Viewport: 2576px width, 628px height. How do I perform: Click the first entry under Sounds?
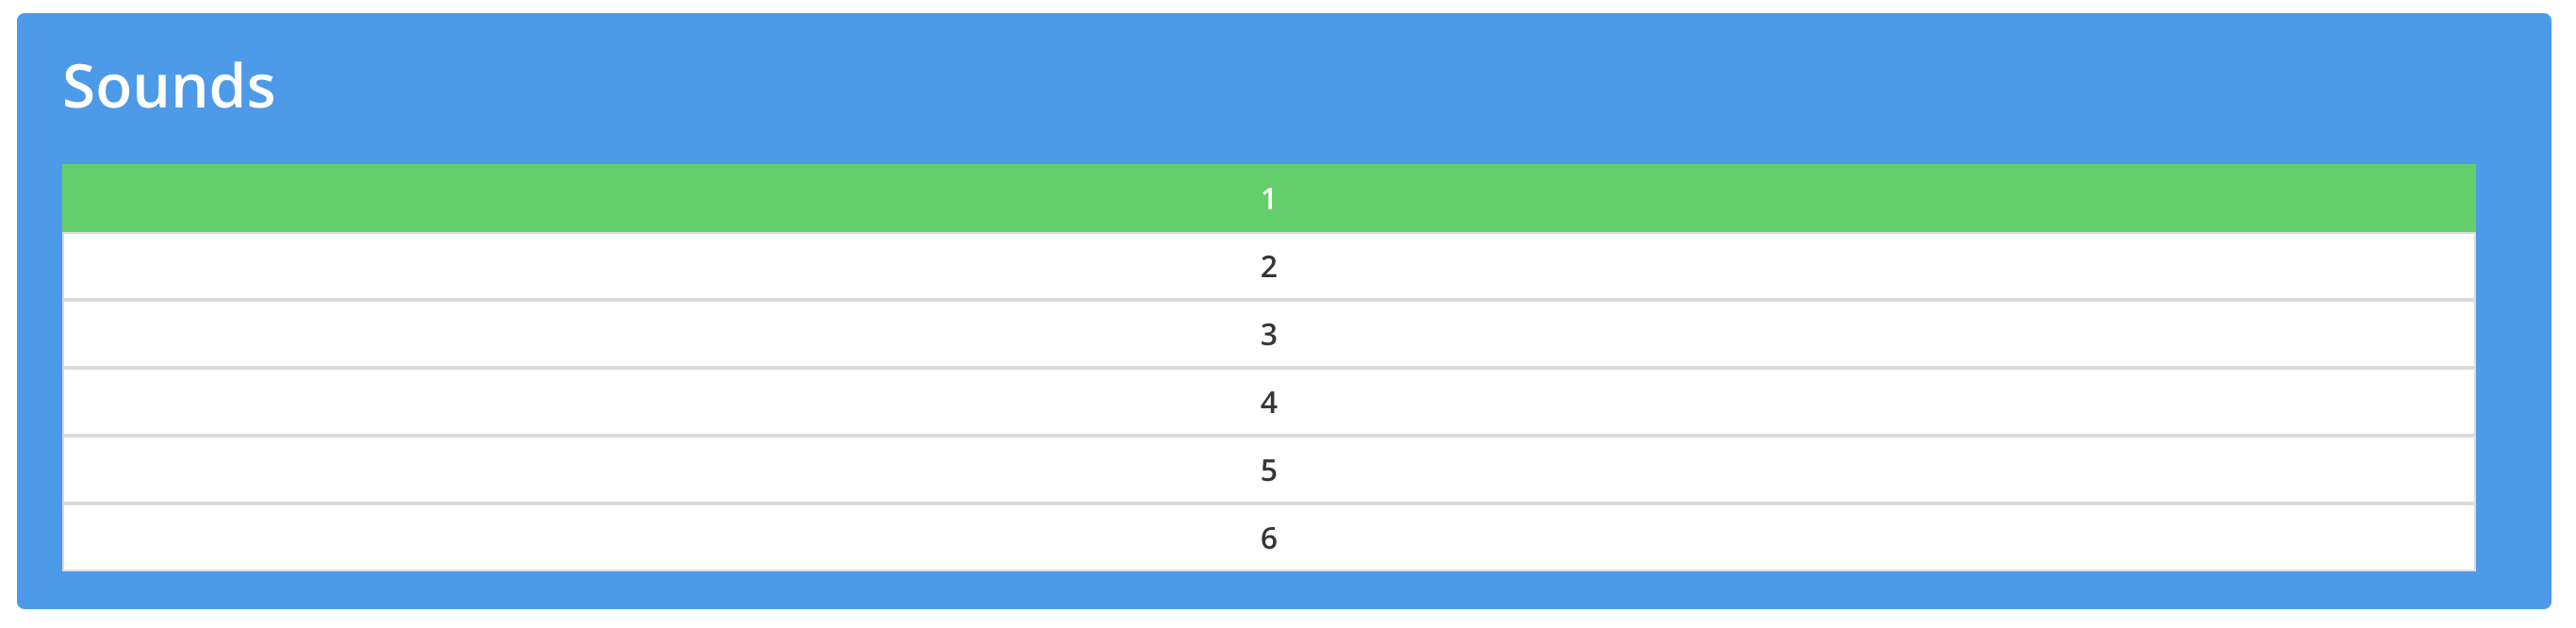coord(1268,199)
